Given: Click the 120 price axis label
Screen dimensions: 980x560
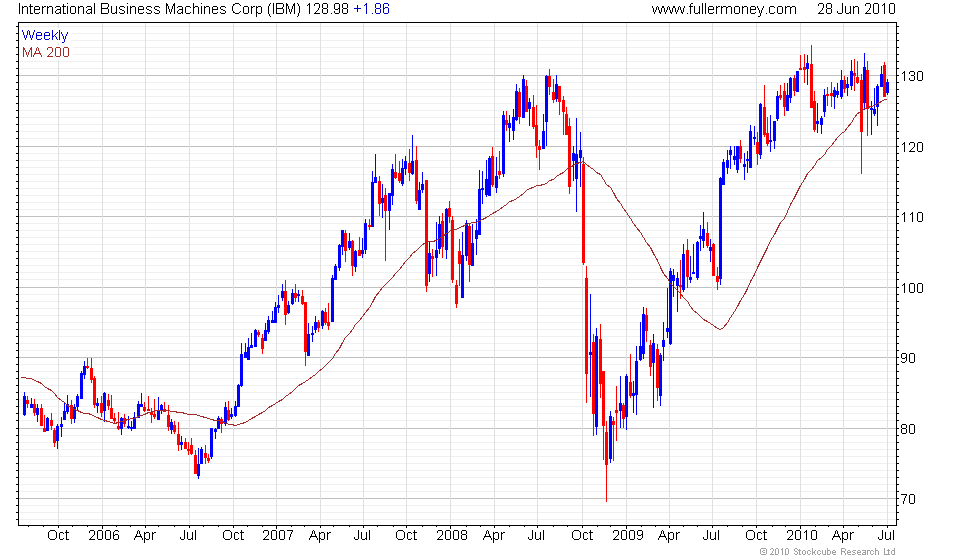Looking at the screenshot, I should (912, 148).
